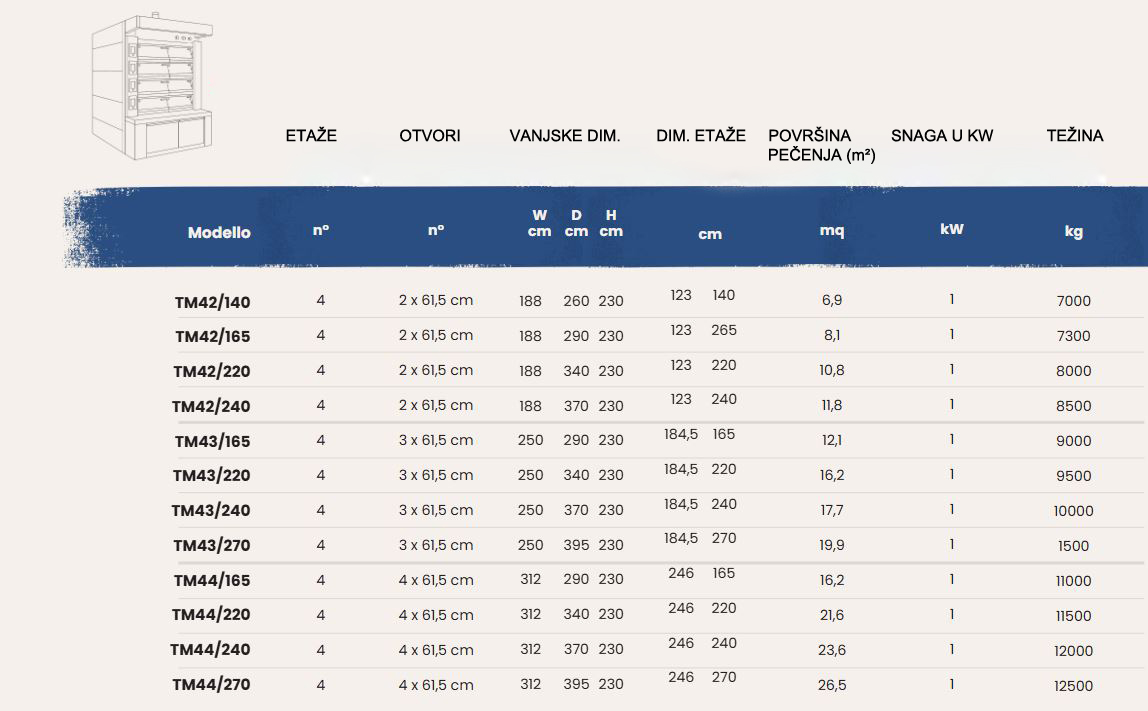Select the DIM. ETAŽE heading
The width and height of the screenshot is (1148, 711).
pos(701,136)
